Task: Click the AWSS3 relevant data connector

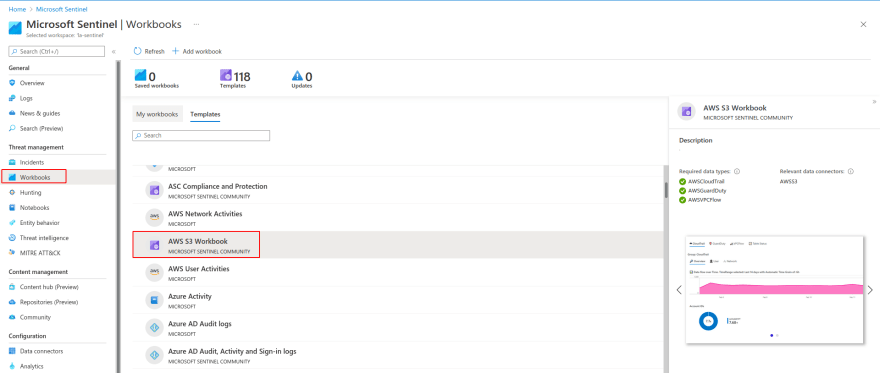Action: pyautogui.click(x=789, y=182)
